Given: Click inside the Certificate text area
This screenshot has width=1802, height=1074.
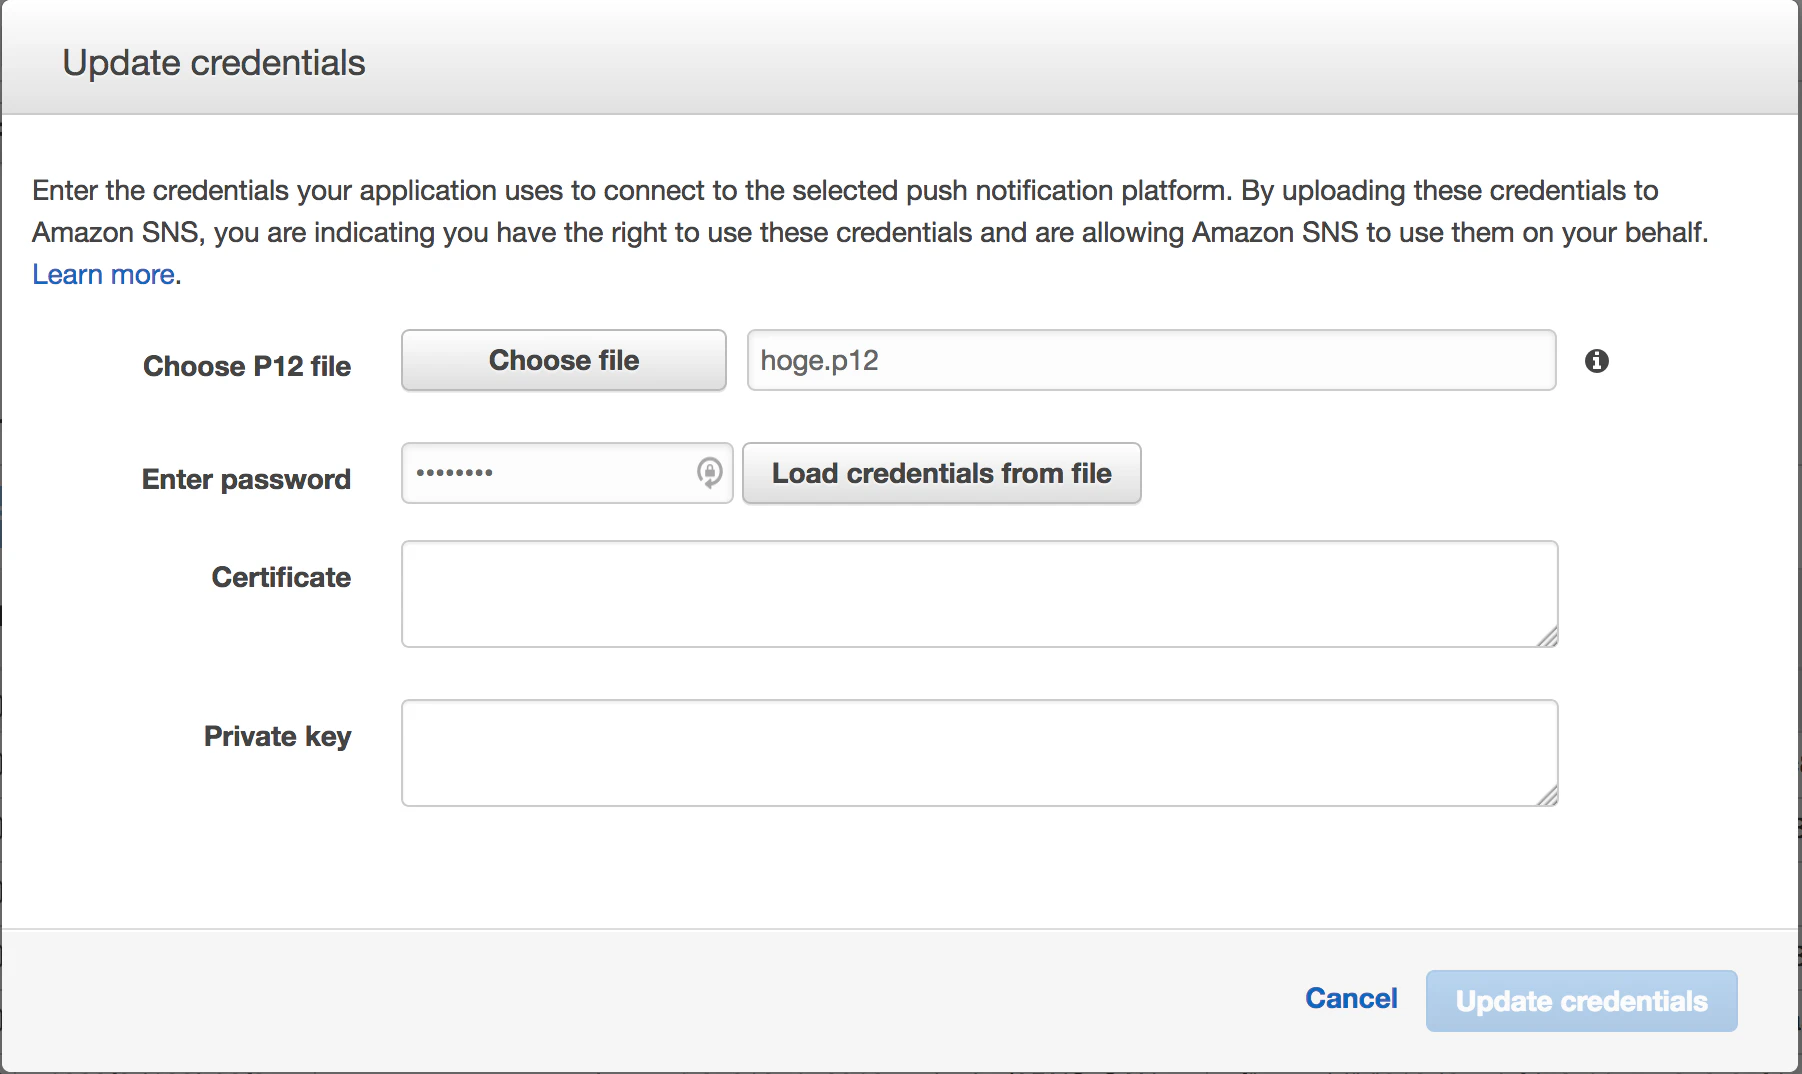Looking at the screenshot, I should coord(979,594).
